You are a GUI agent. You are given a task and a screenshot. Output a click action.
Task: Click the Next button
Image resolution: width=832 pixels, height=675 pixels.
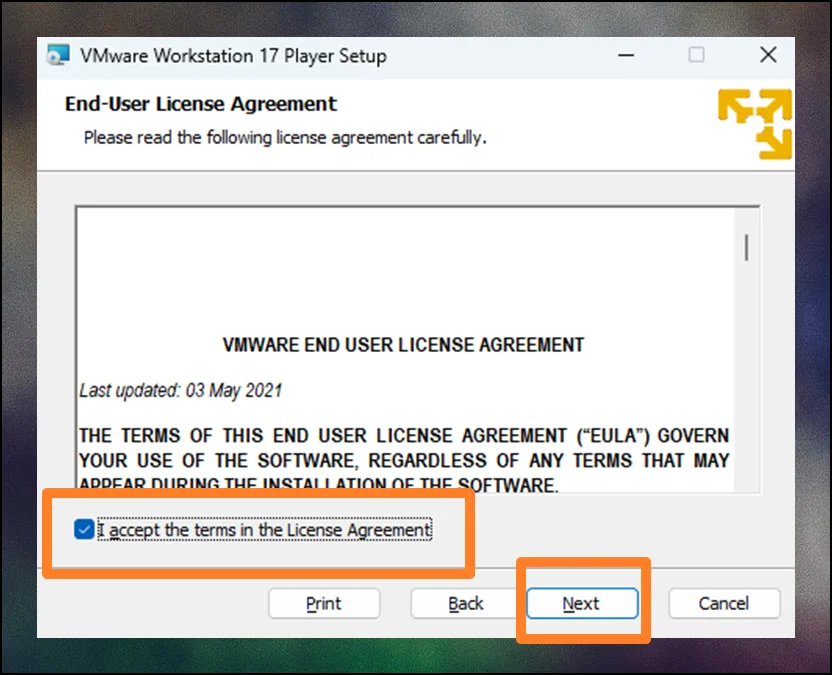(x=582, y=603)
